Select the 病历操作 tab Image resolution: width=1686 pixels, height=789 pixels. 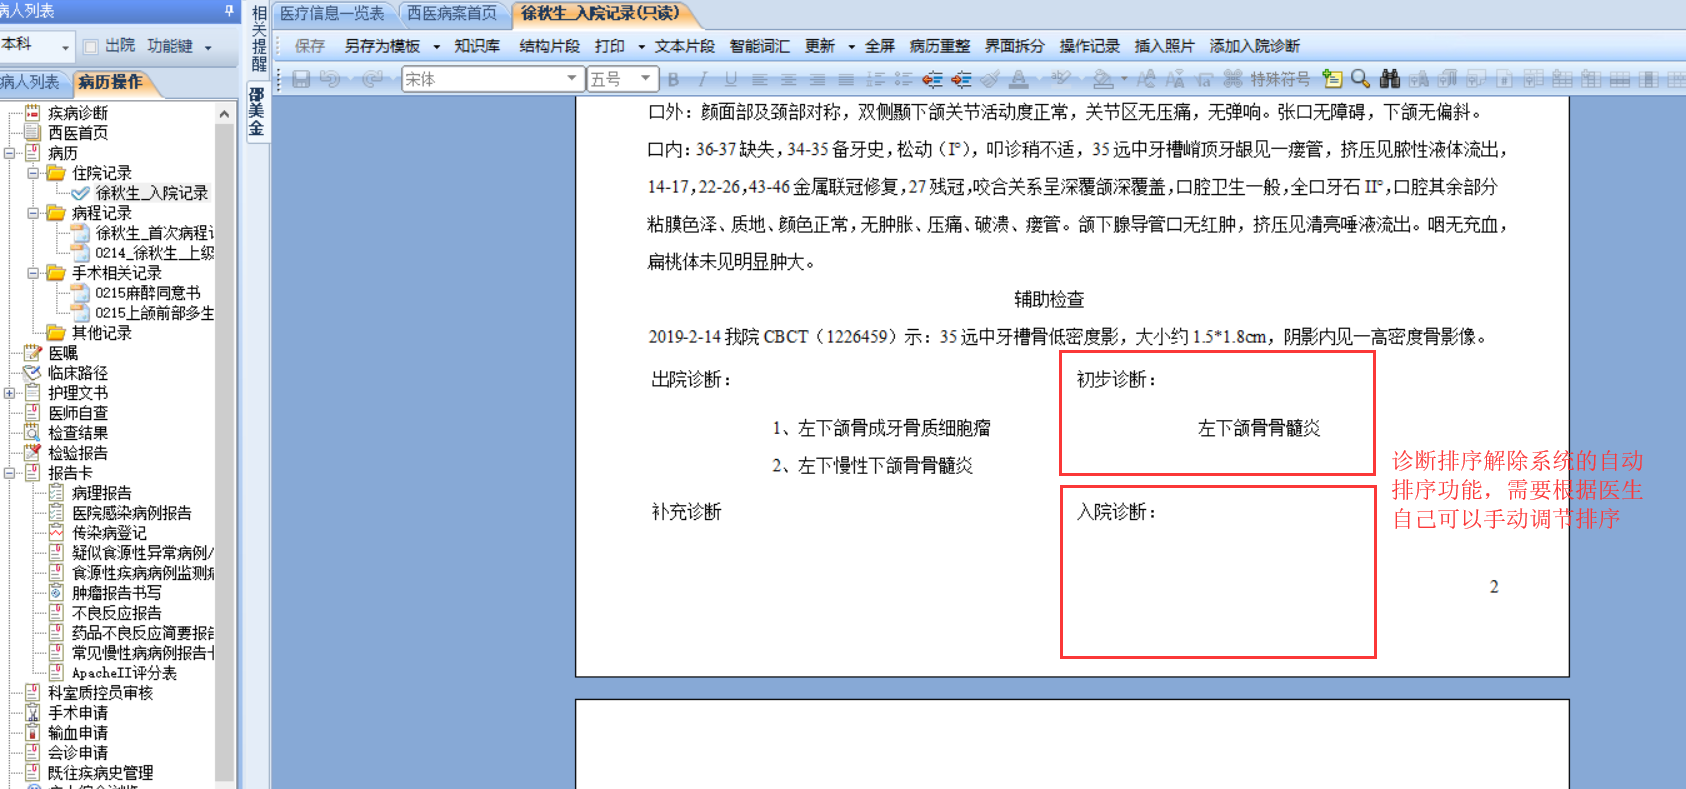111,82
